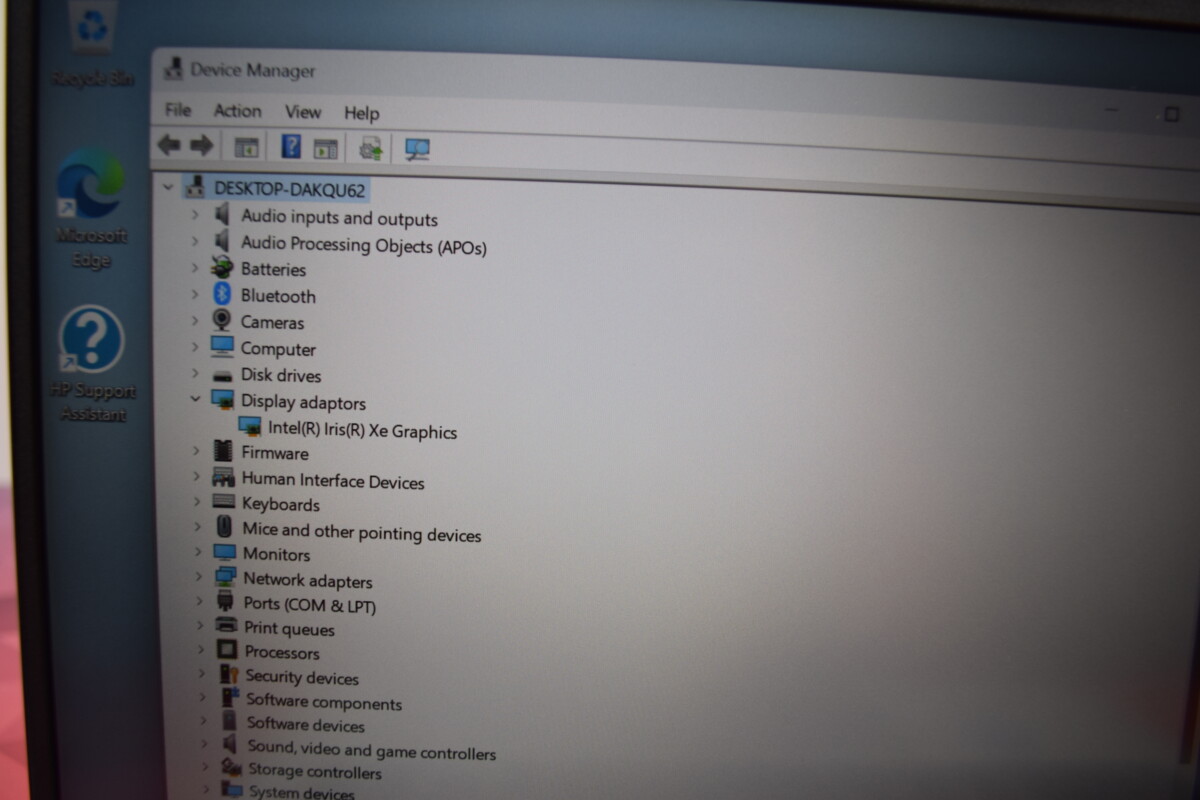Expand the Storage controllers category
The height and width of the screenshot is (800, 1200).
click(x=204, y=768)
